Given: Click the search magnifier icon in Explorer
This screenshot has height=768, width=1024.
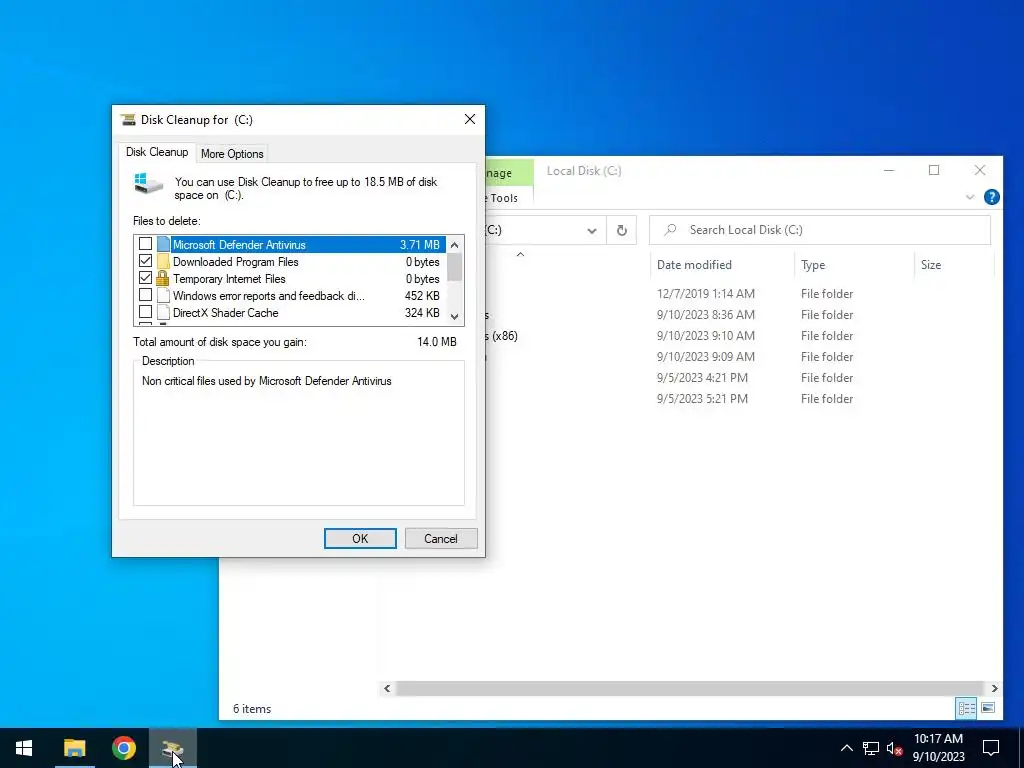Looking at the screenshot, I should pyautogui.click(x=670, y=230).
